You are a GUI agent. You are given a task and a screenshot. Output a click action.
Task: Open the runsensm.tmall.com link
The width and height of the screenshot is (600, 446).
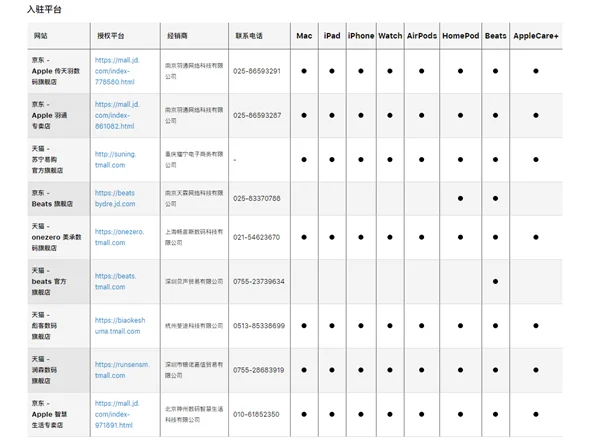[122, 370]
